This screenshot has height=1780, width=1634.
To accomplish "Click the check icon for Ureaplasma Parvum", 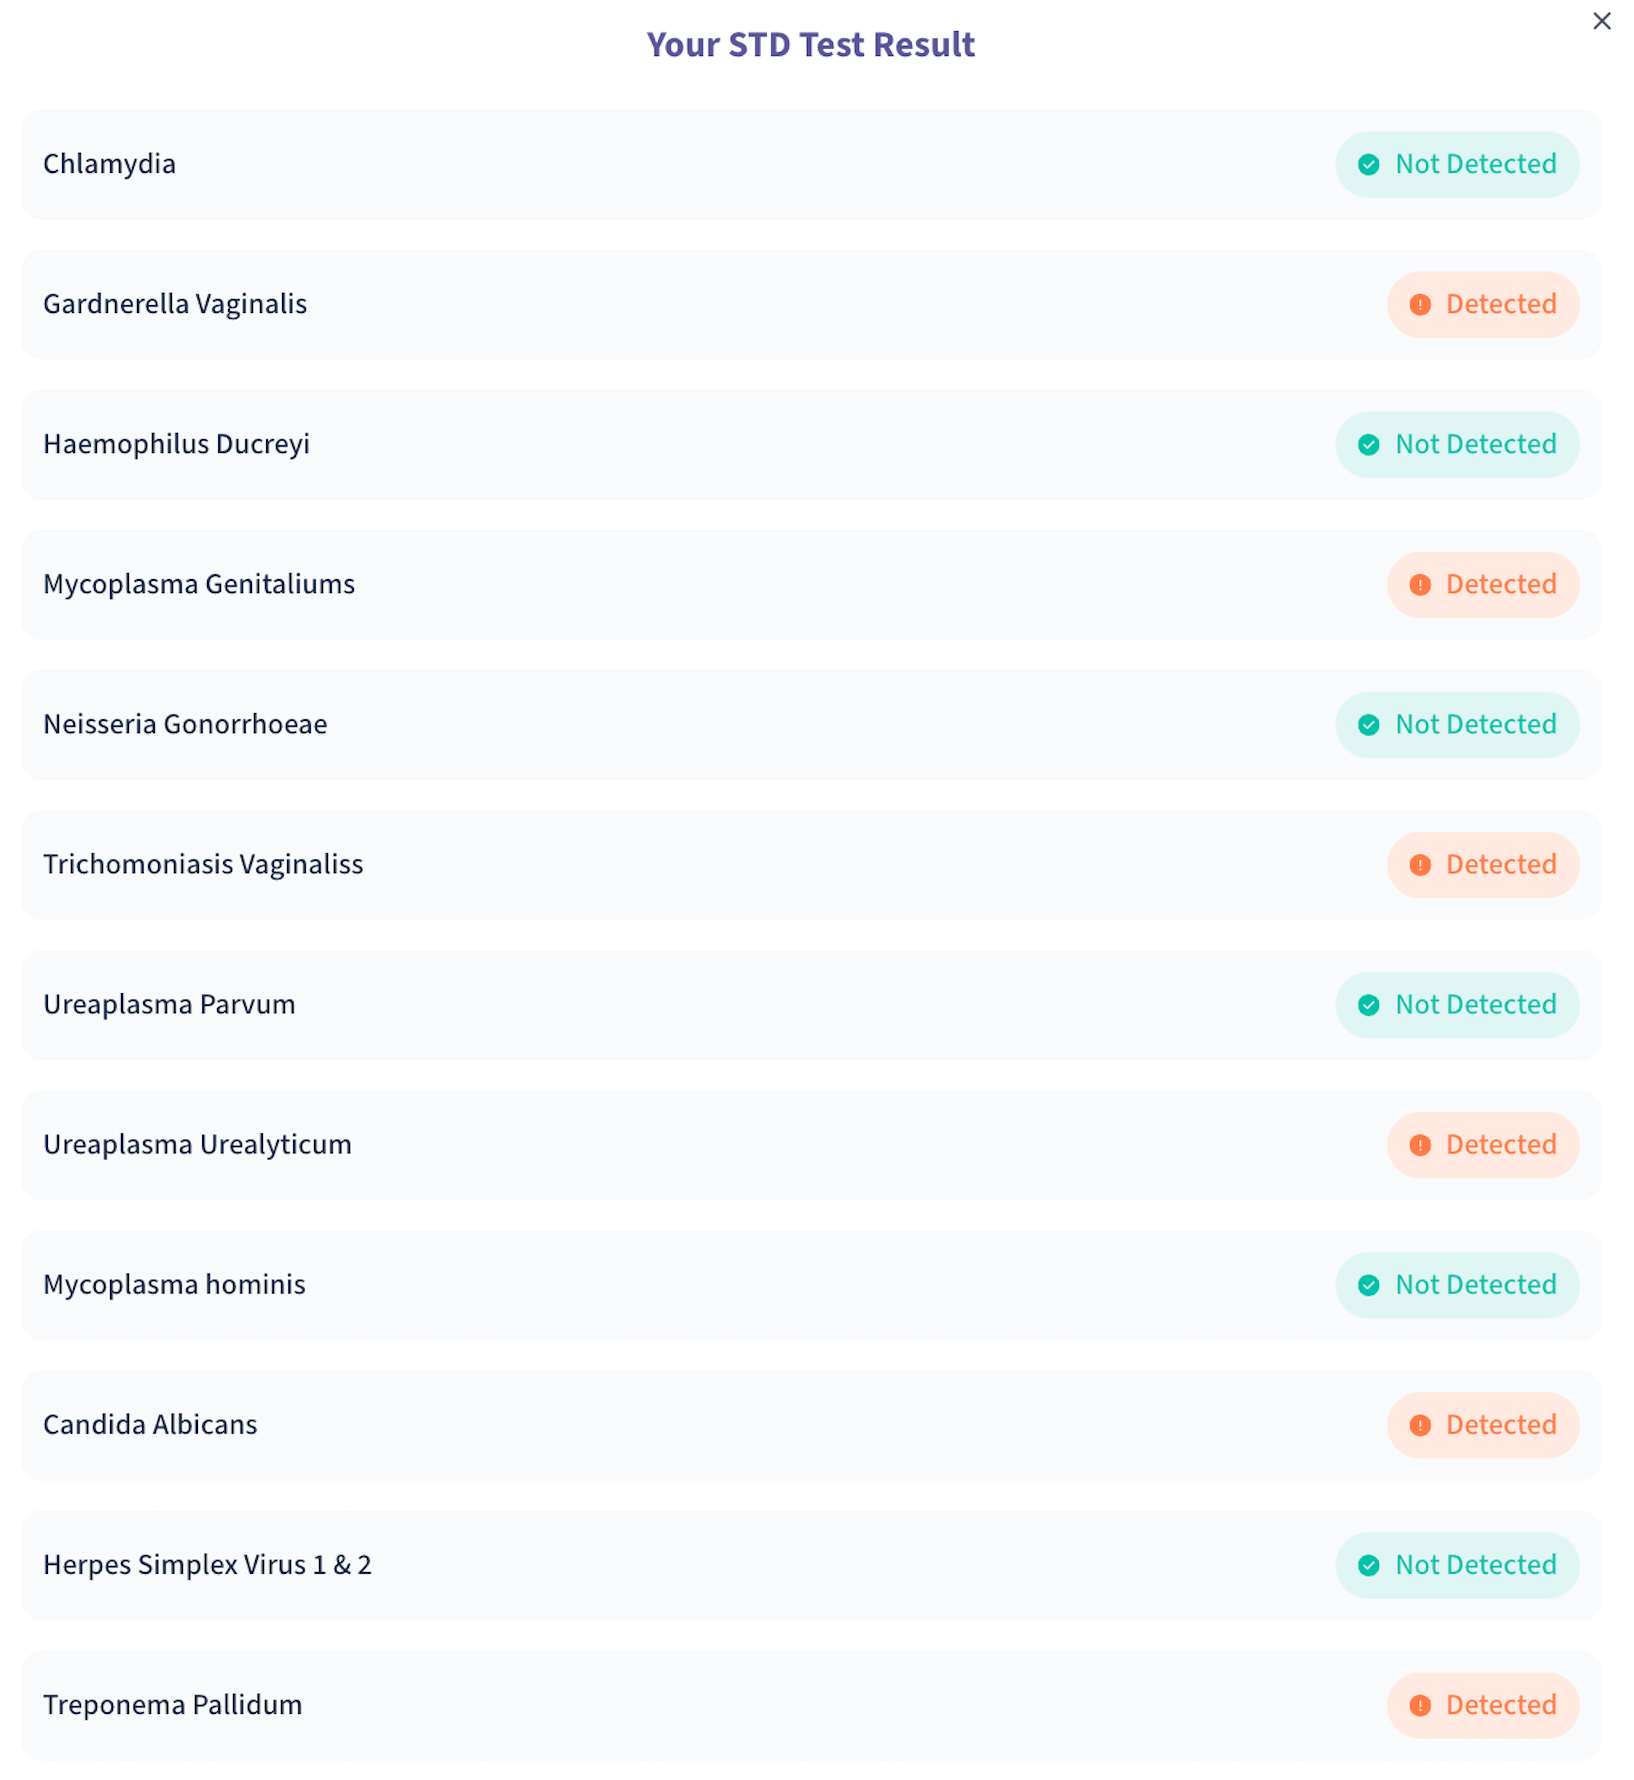I will point(1369,1005).
